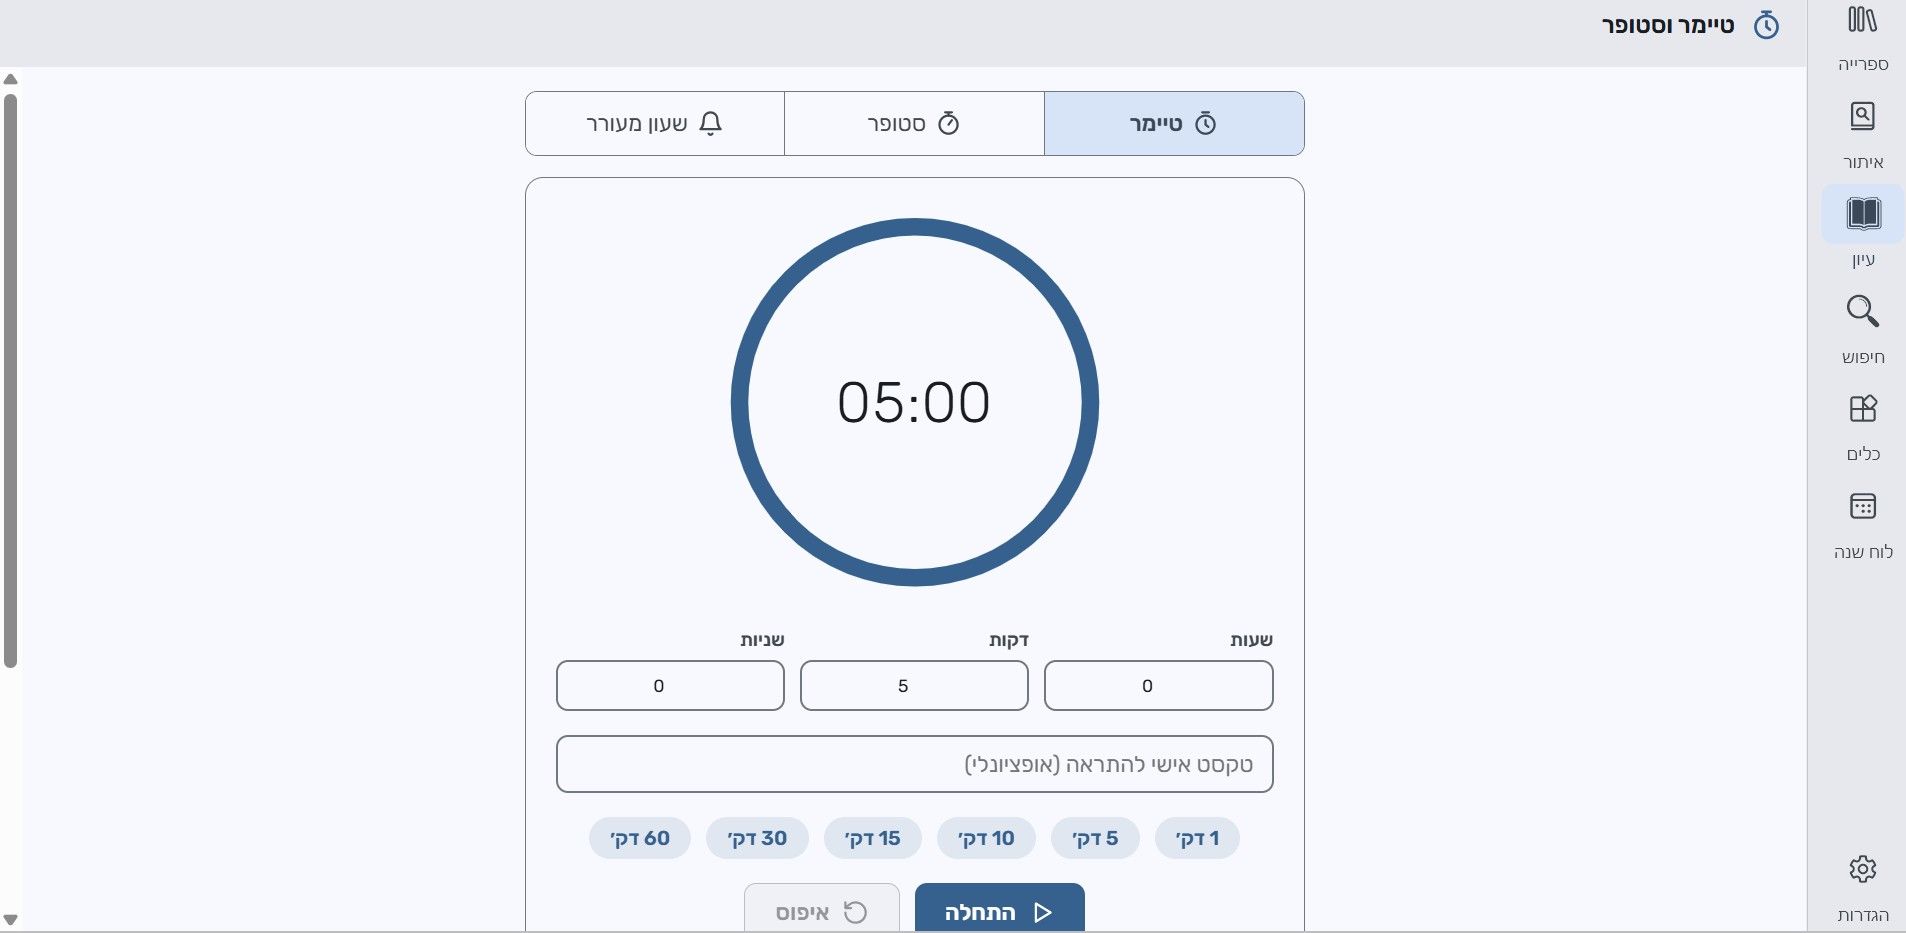Click the timer icon beside טיימר וסטופר title
Screen dimensions: 1906x933
click(1767, 25)
